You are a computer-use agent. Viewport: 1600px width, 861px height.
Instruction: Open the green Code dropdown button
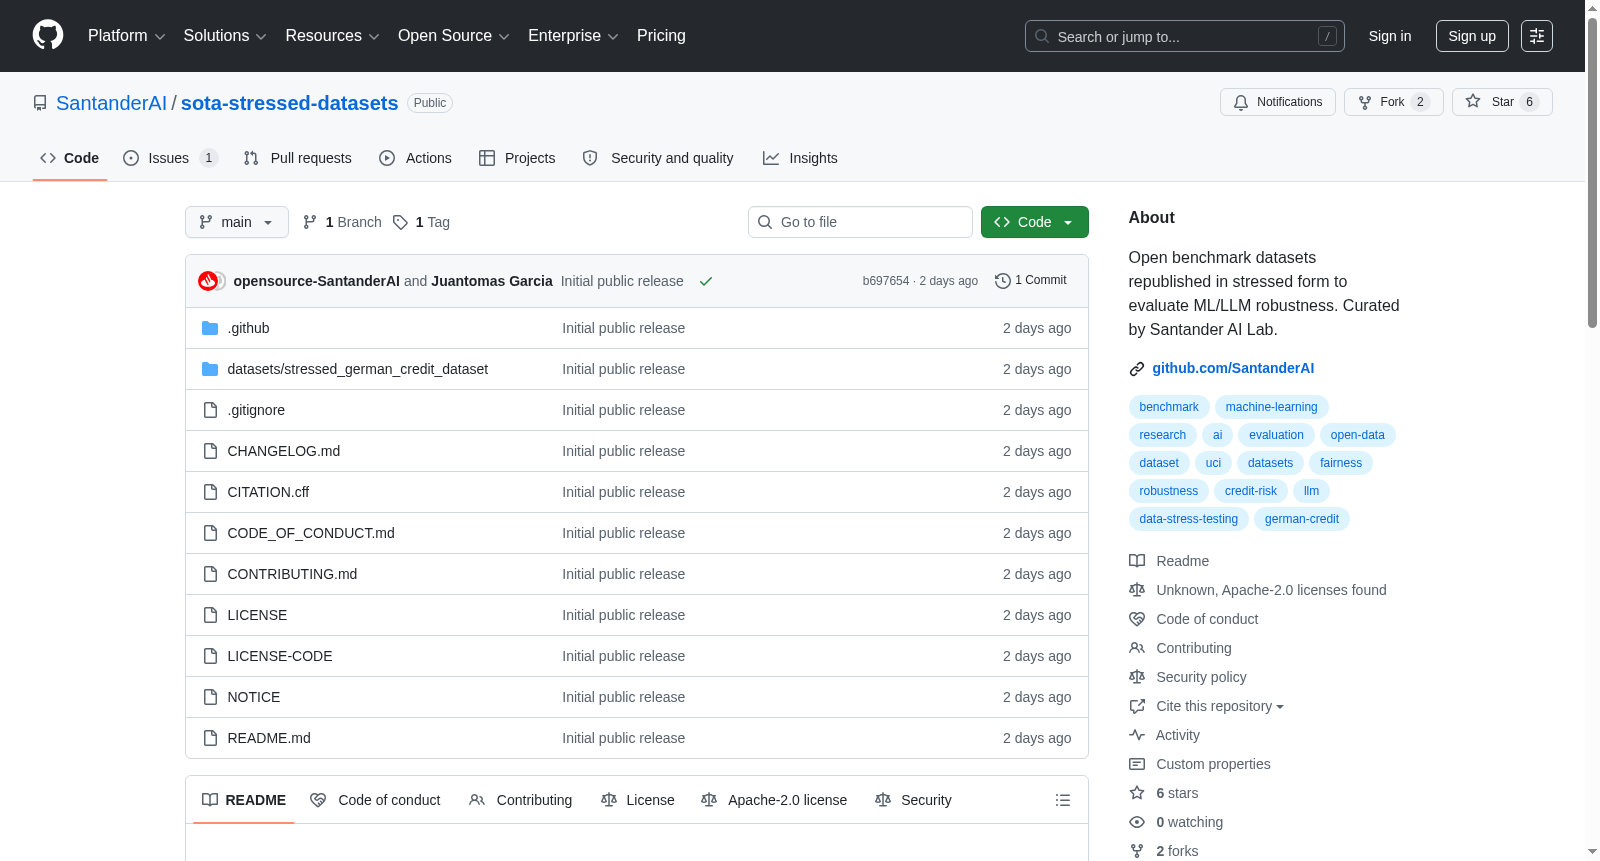click(x=1035, y=222)
